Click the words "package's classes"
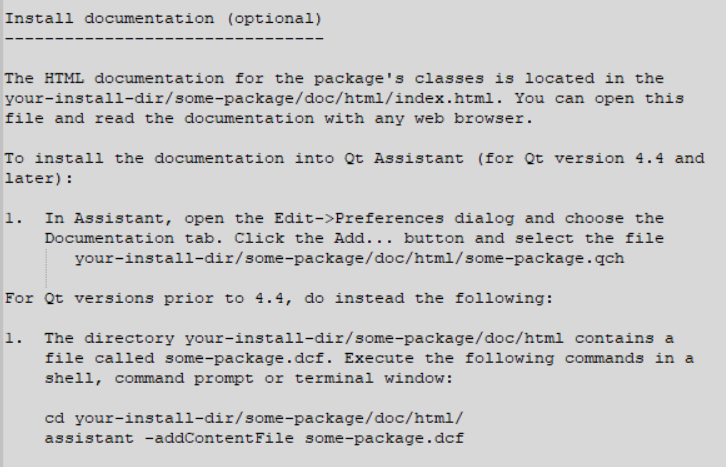Screen dimensions: 726x467 click(399, 78)
